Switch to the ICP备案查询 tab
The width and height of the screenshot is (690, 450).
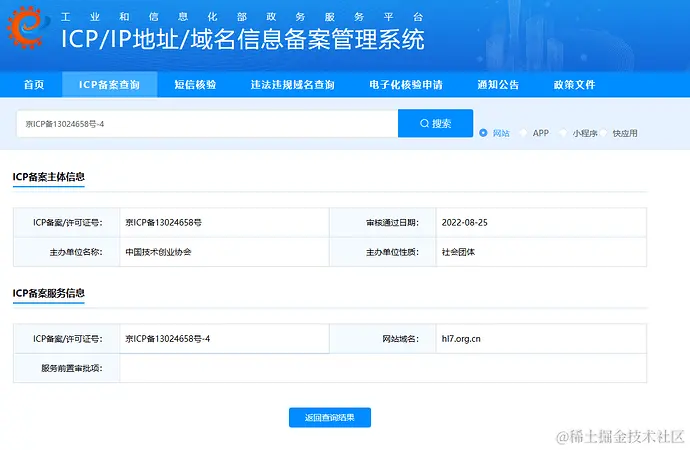[x=109, y=84]
